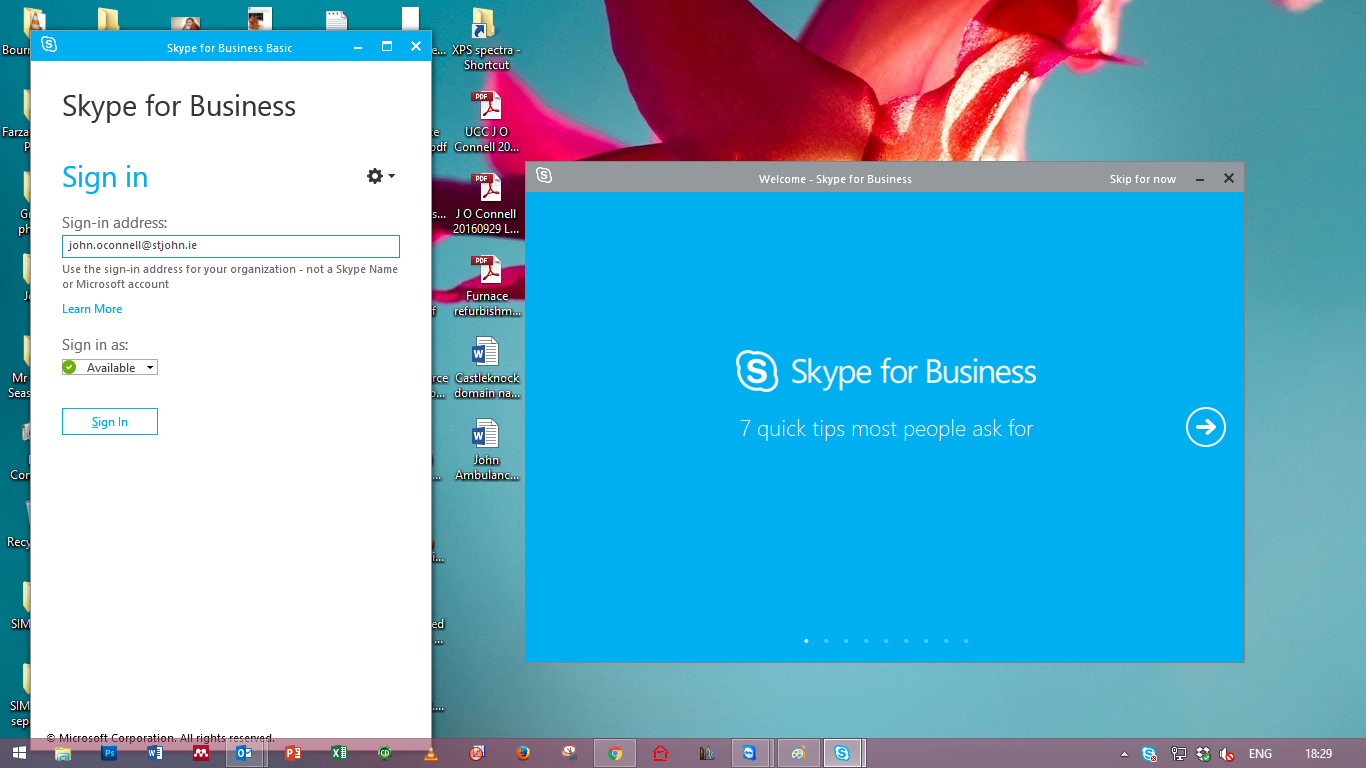Expand the arrow next to the gear icon
The height and width of the screenshot is (768, 1366).
coord(391,176)
